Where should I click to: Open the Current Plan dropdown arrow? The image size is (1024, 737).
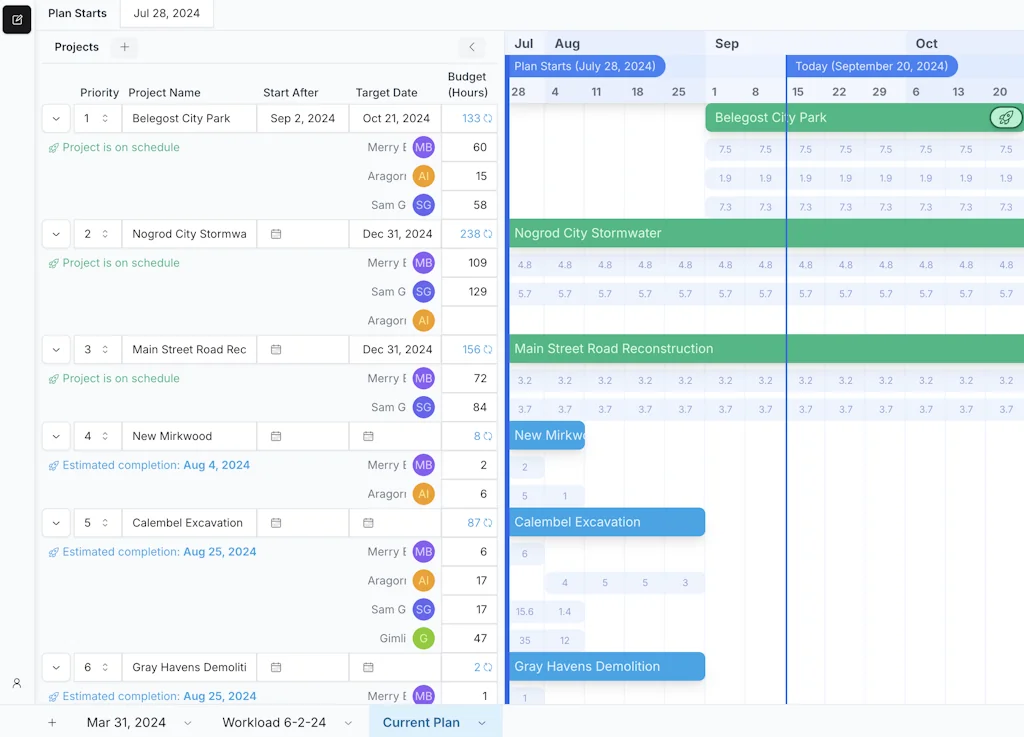[483, 722]
